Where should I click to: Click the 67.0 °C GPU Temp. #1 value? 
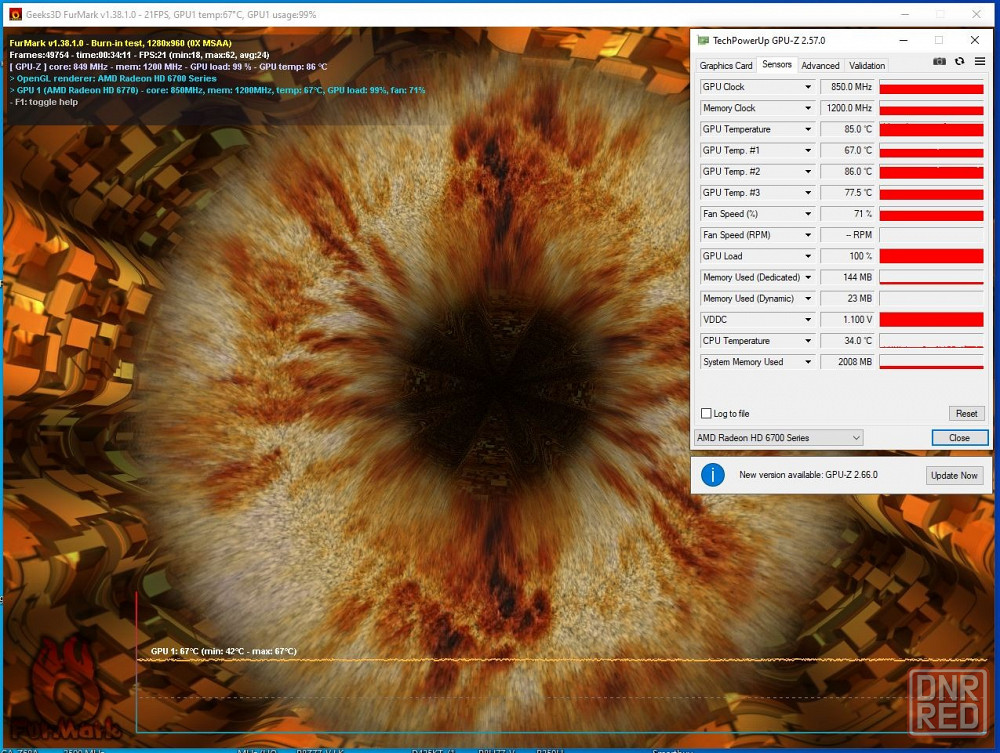847,150
